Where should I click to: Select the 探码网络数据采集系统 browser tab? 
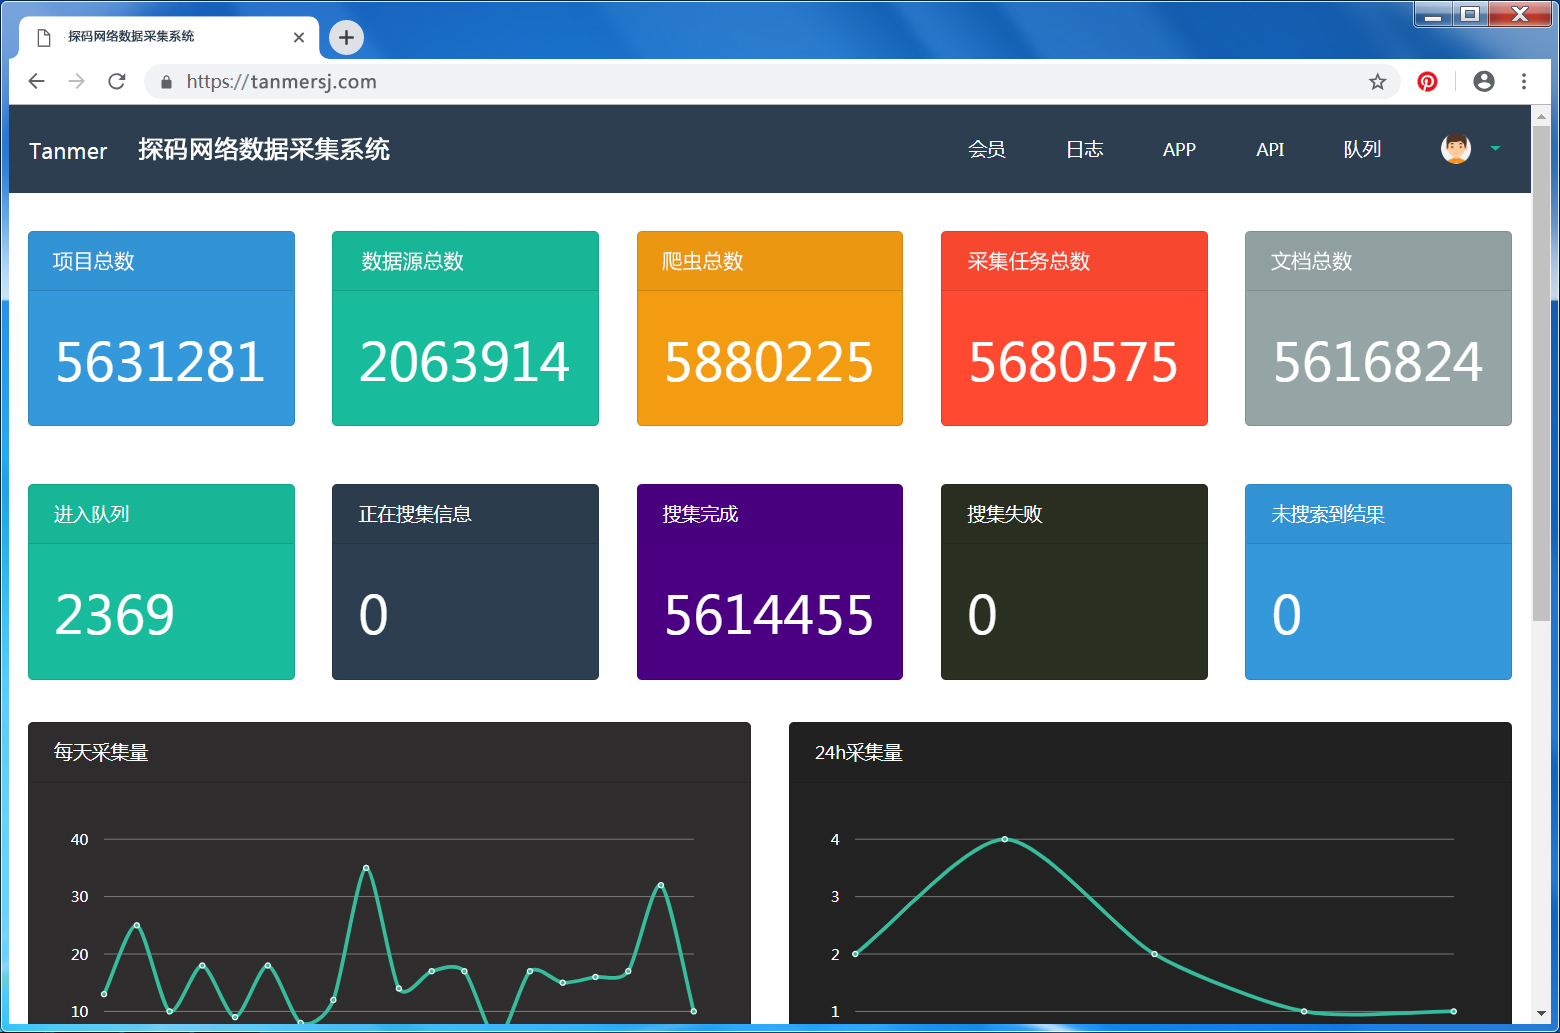click(x=168, y=38)
